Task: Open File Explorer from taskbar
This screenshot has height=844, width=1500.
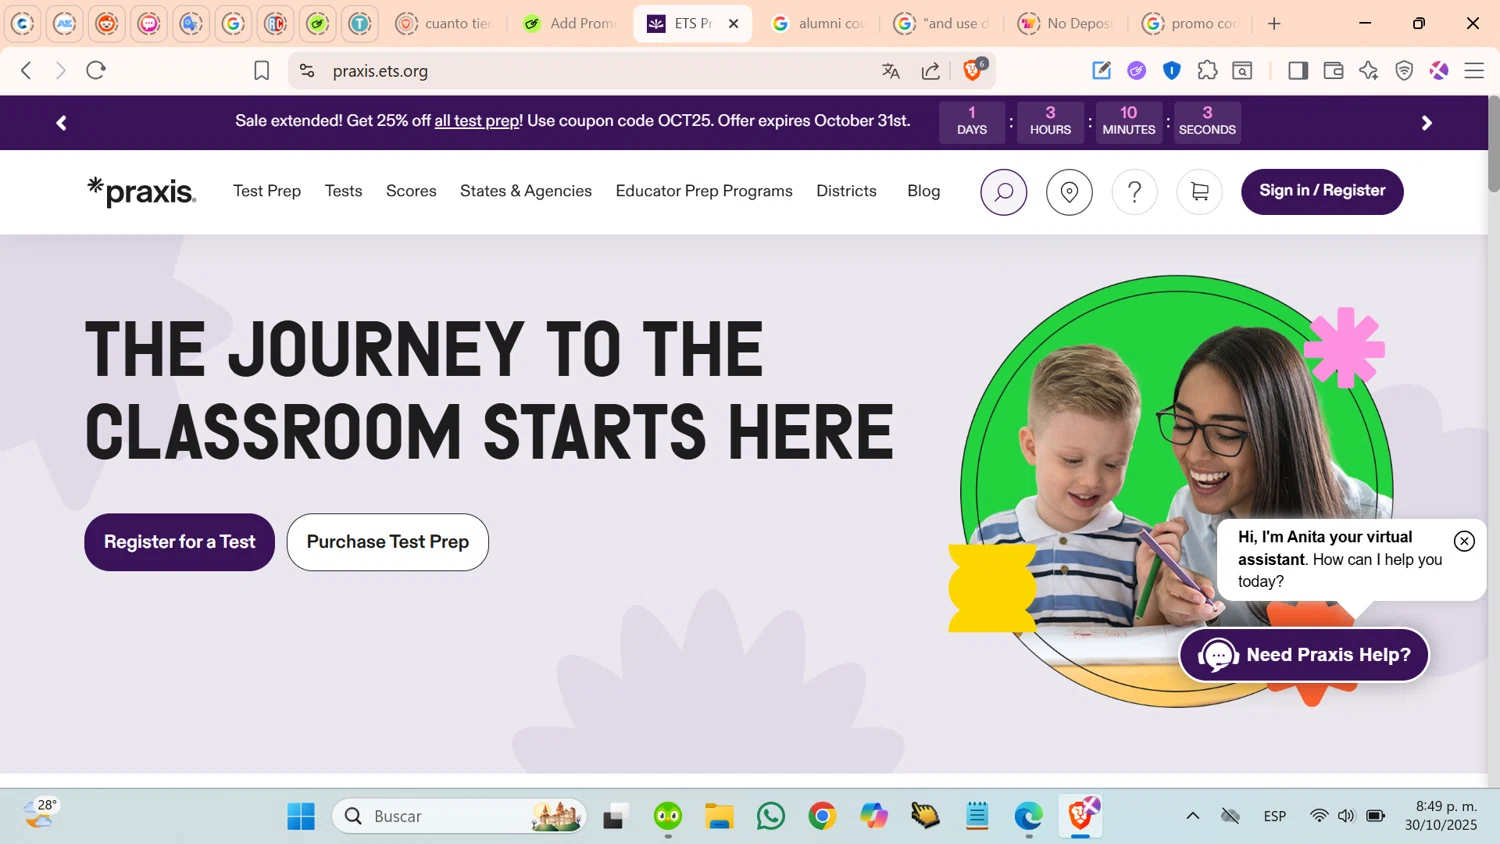Action: point(720,816)
